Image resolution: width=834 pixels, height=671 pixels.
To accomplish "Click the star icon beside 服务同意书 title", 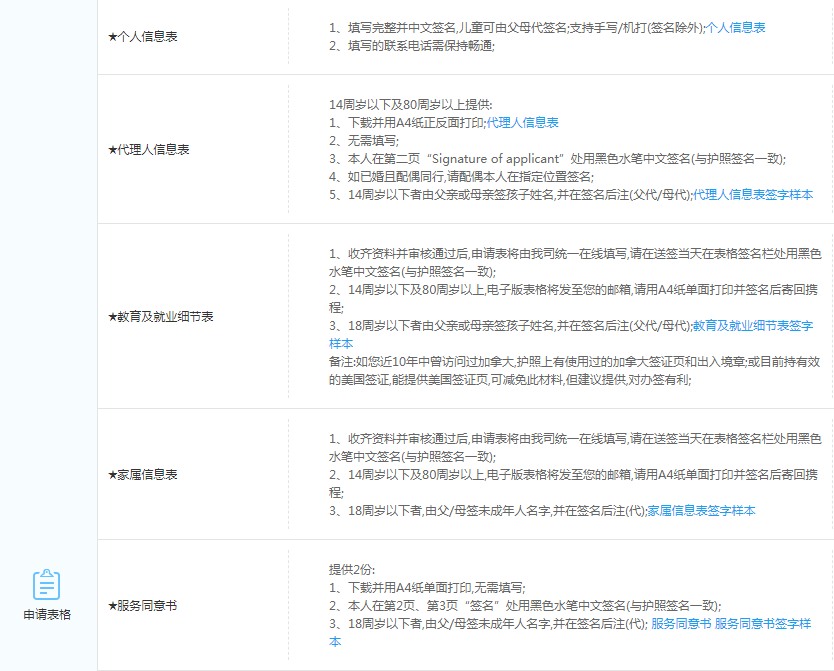I will point(112,605).
